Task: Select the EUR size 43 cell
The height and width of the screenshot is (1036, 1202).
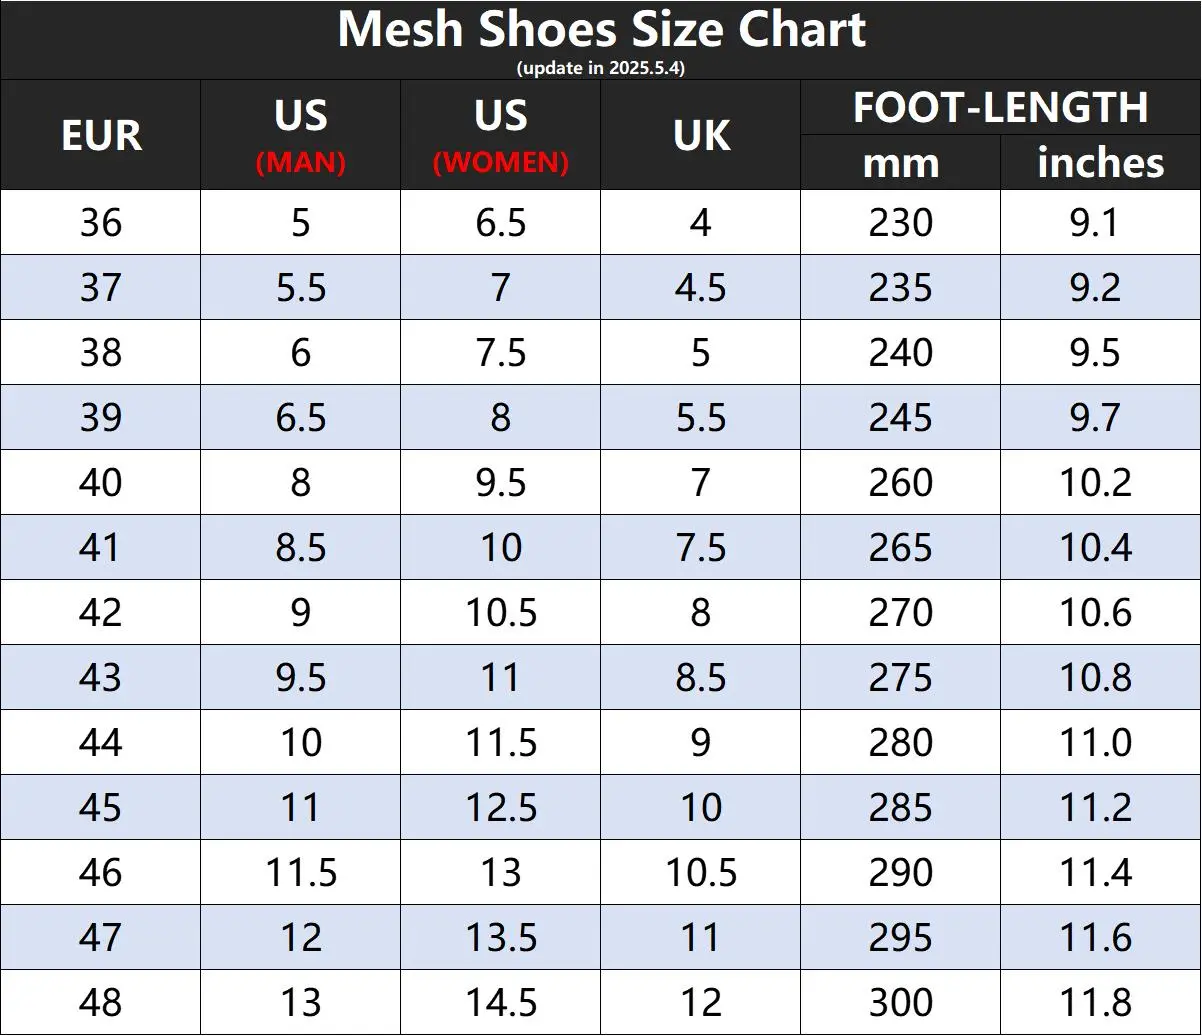Action: coord(101,677)
